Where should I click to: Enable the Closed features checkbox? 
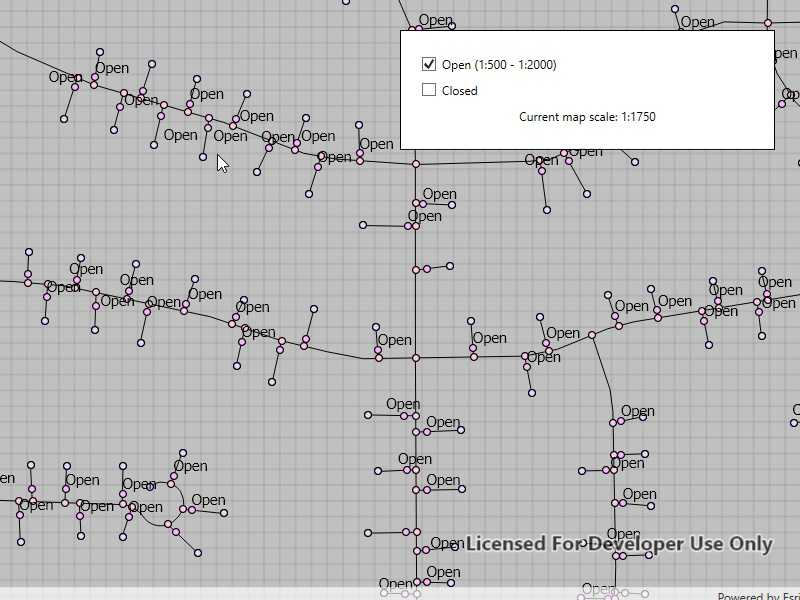point(429,90)
